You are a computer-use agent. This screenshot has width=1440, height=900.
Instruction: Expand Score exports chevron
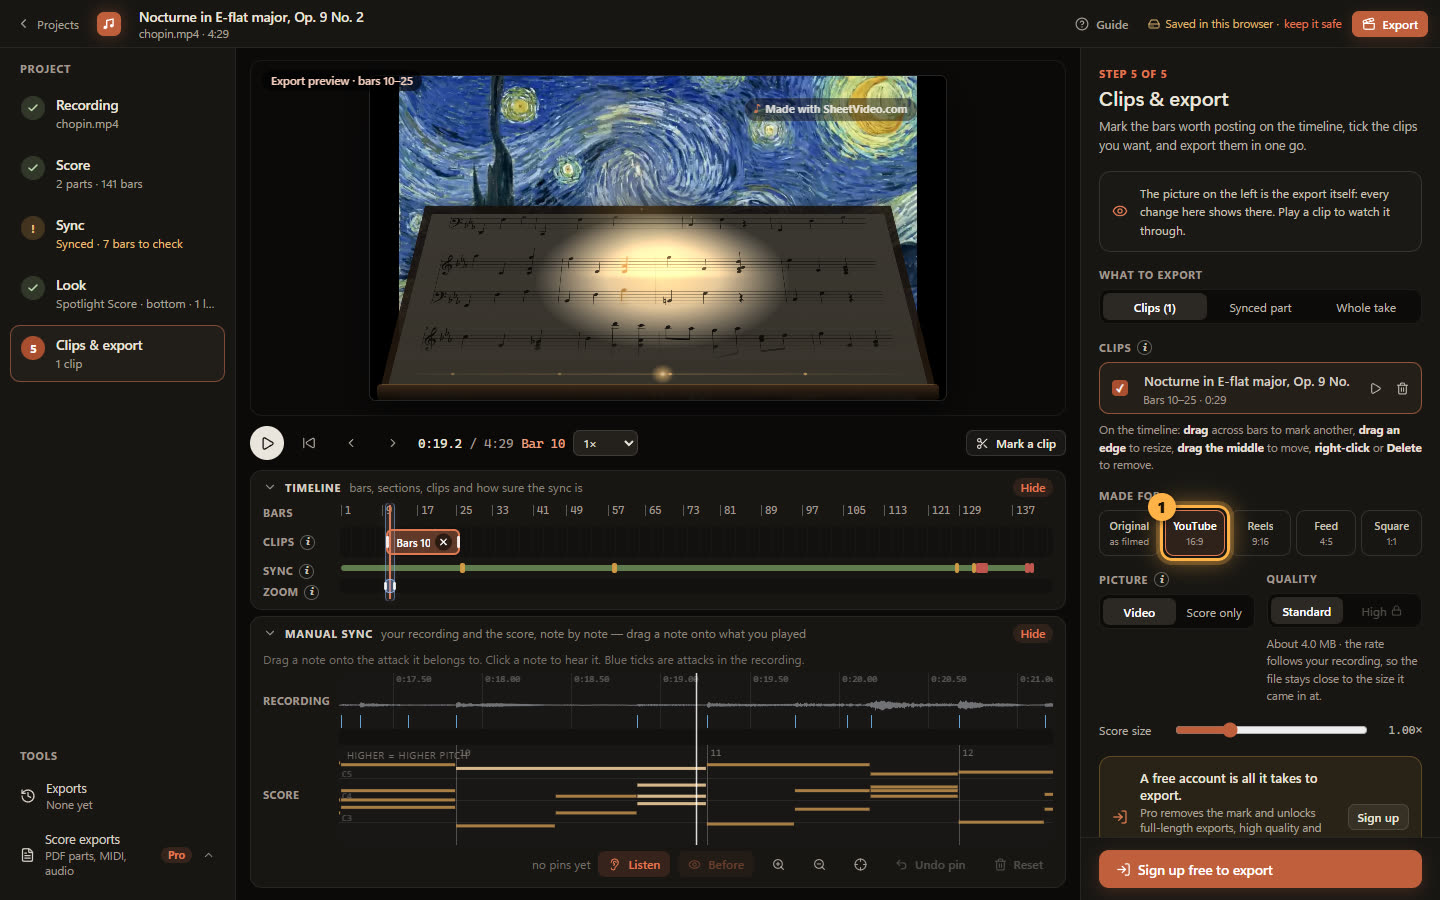pos(209,855)
